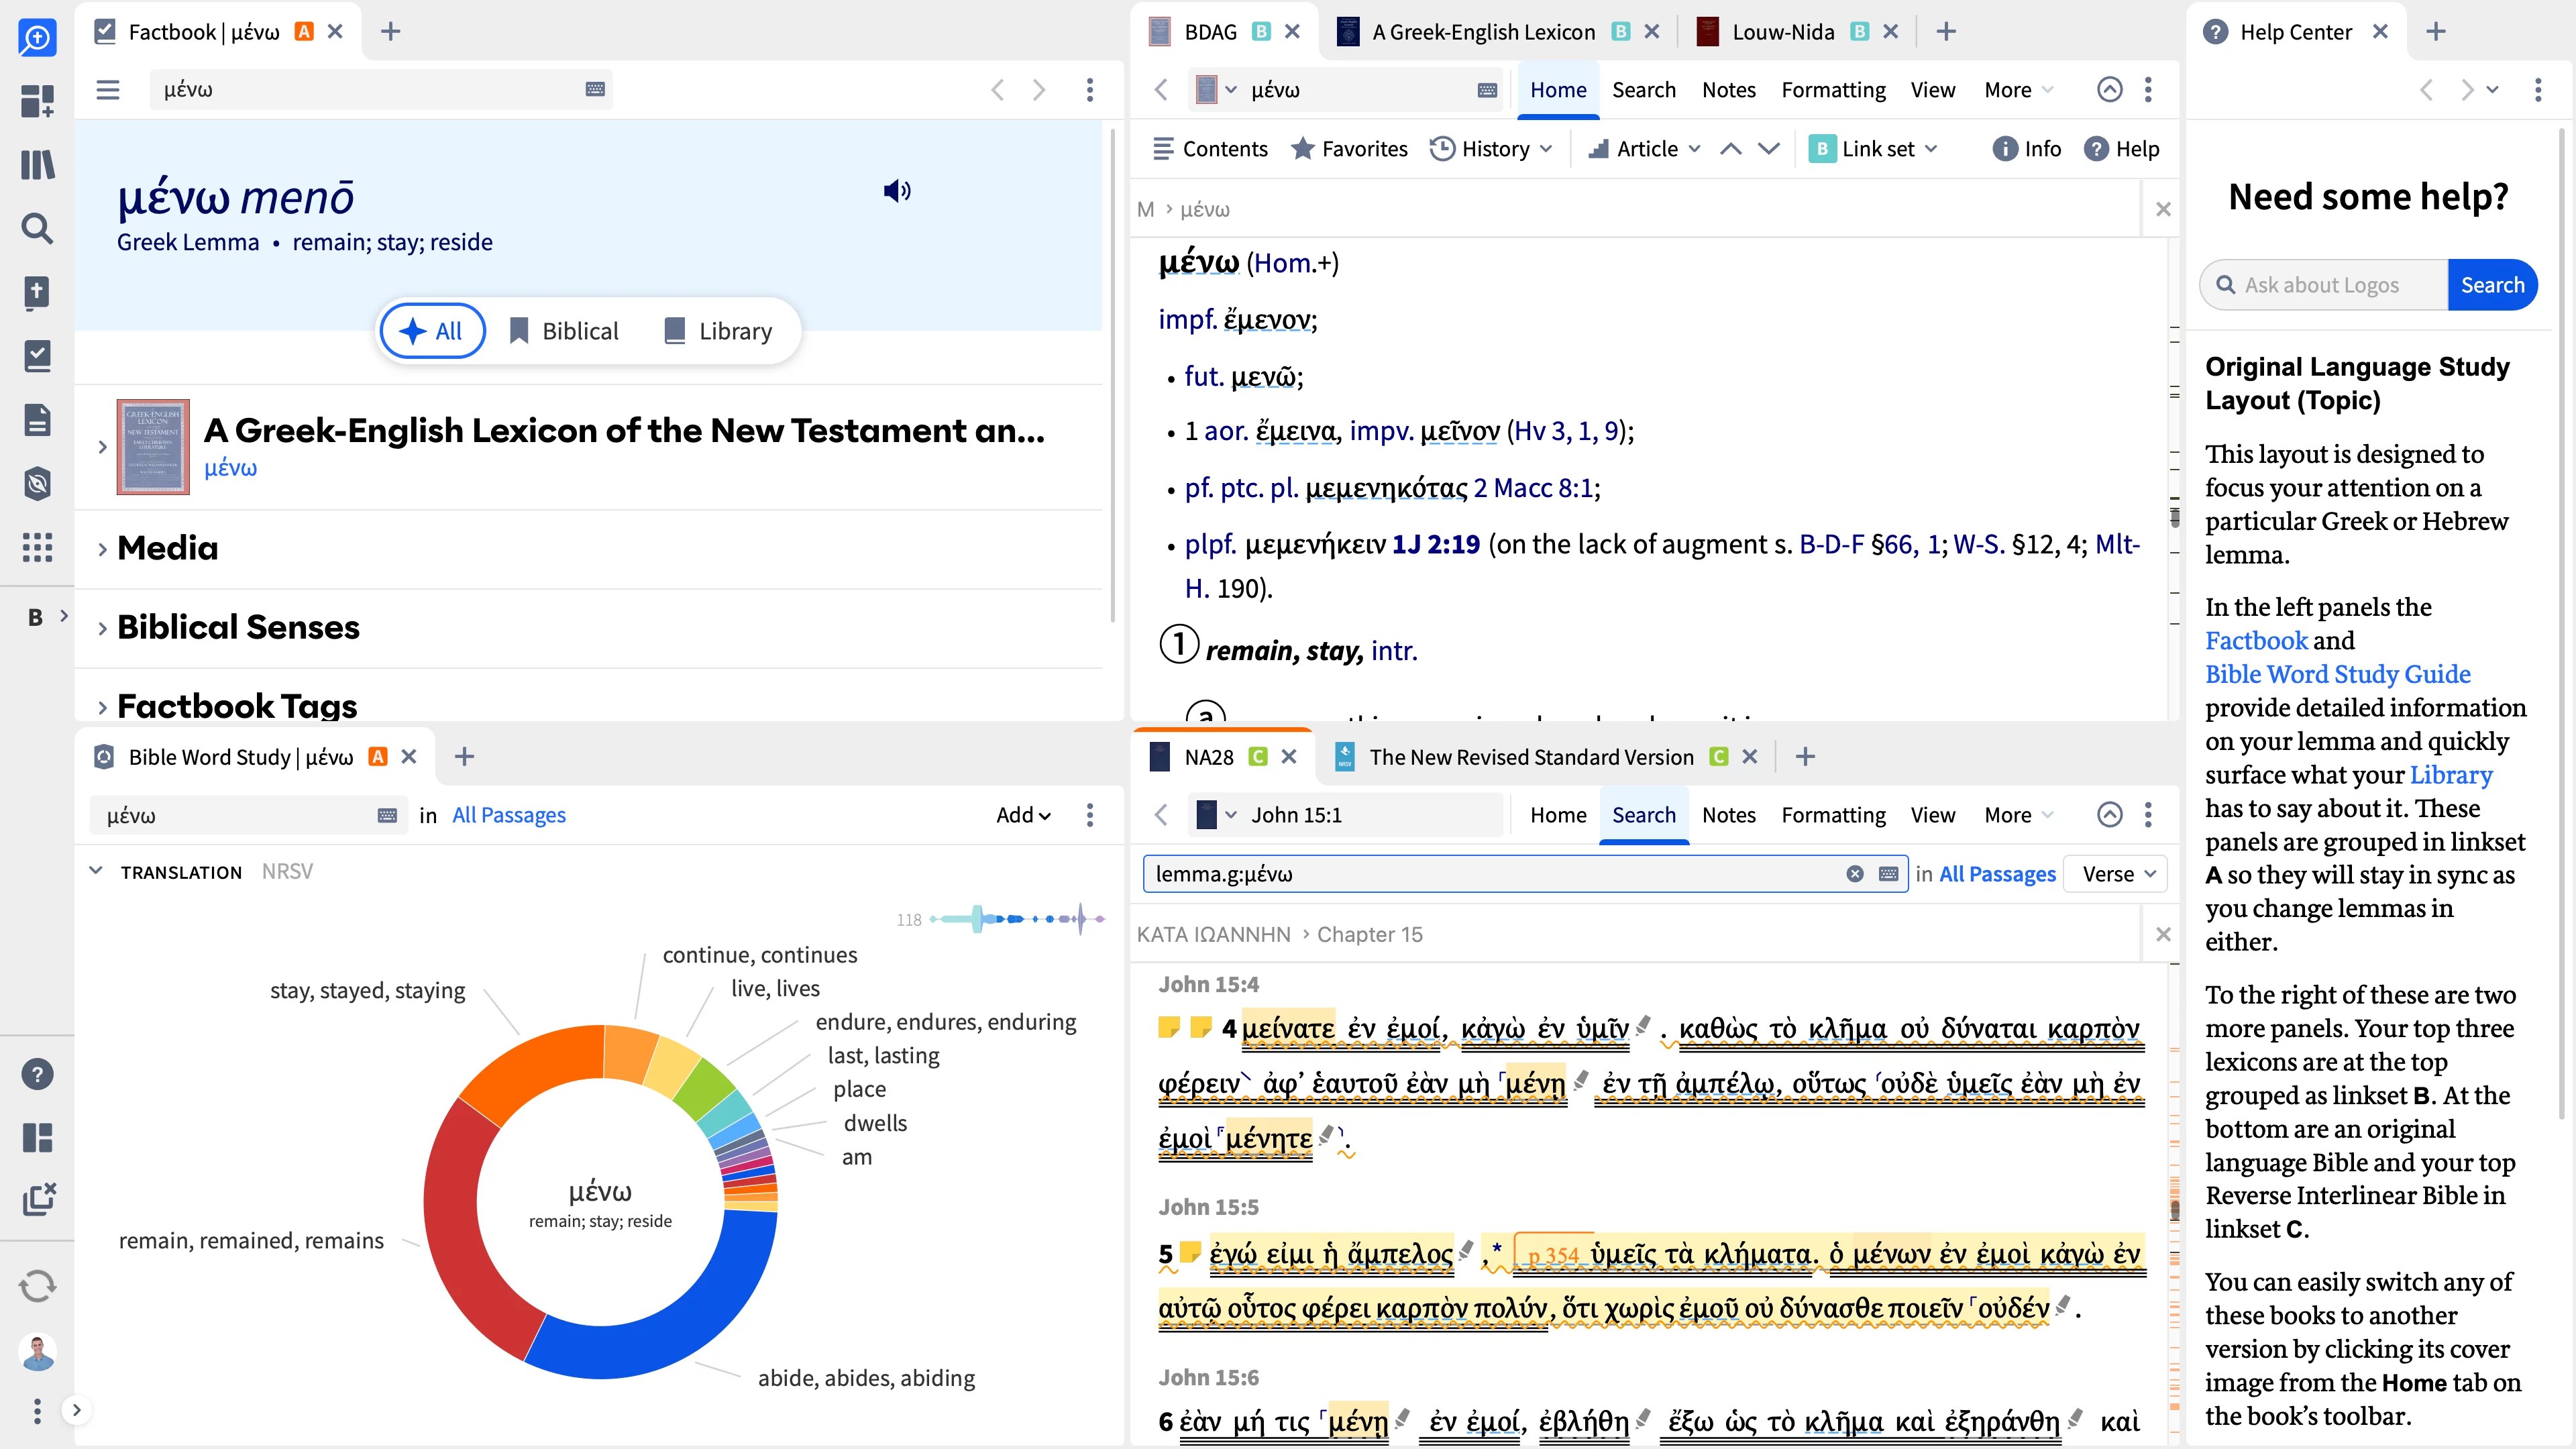Play the μένω pronunciation audio

tap(897, 190)
